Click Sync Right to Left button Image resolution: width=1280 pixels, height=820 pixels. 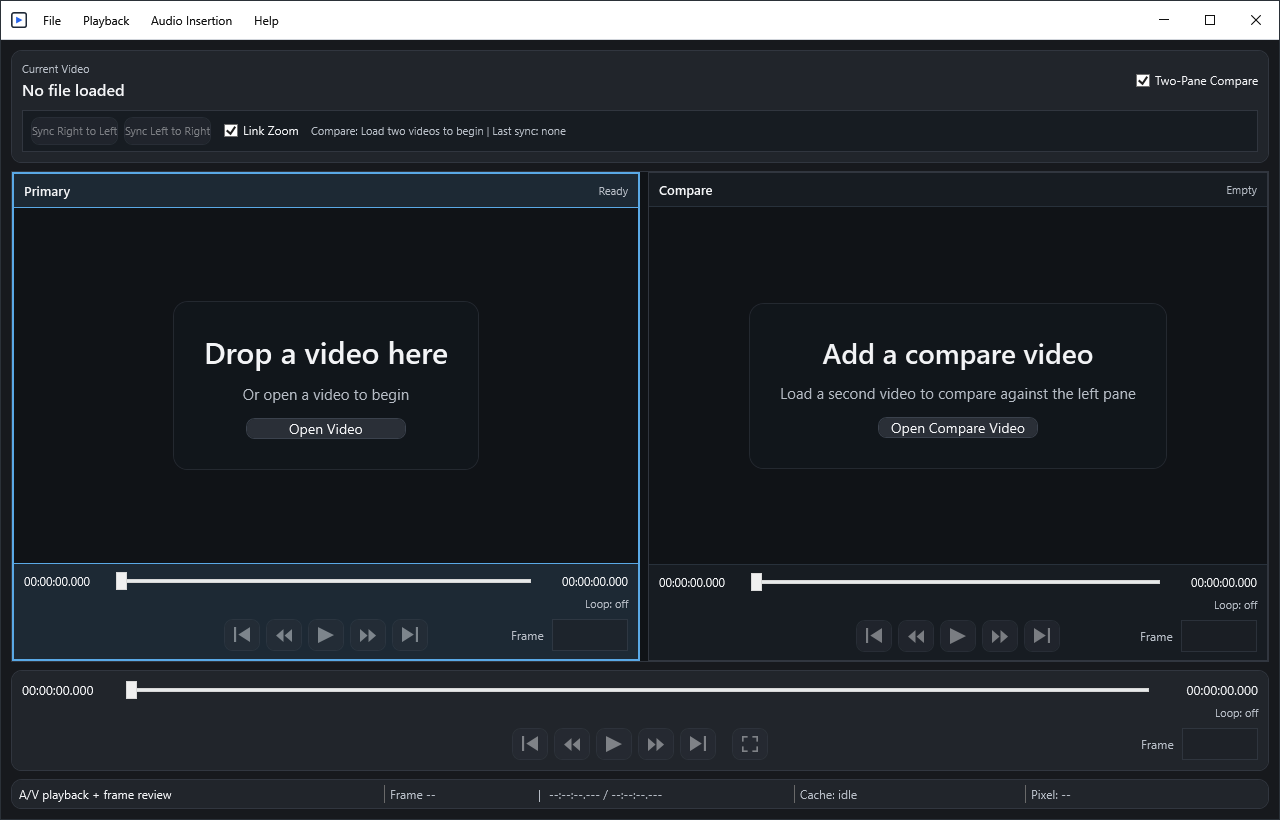click(74, 131)
